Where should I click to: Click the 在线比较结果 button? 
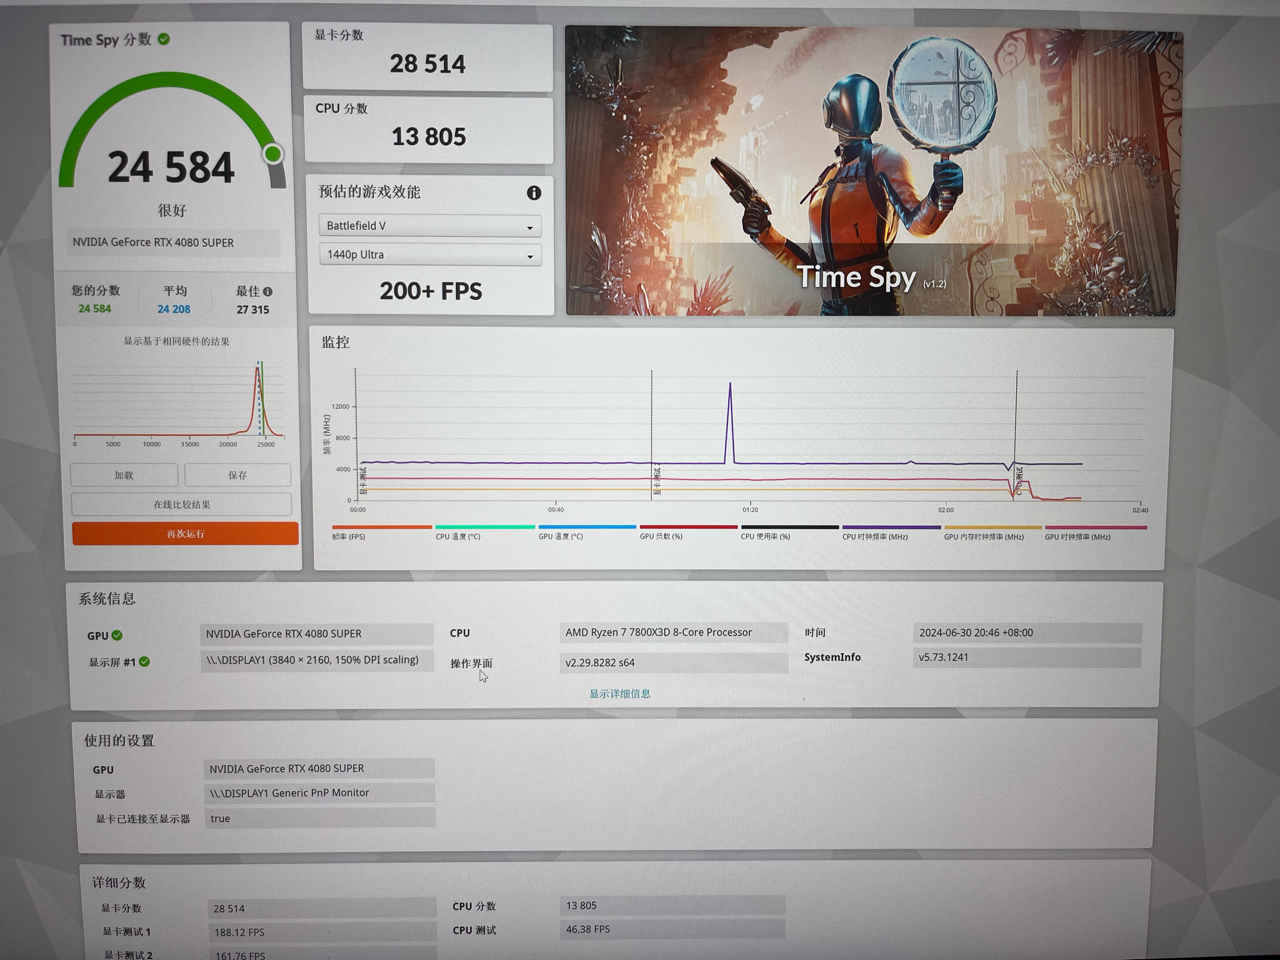click(x=181, y=504)
